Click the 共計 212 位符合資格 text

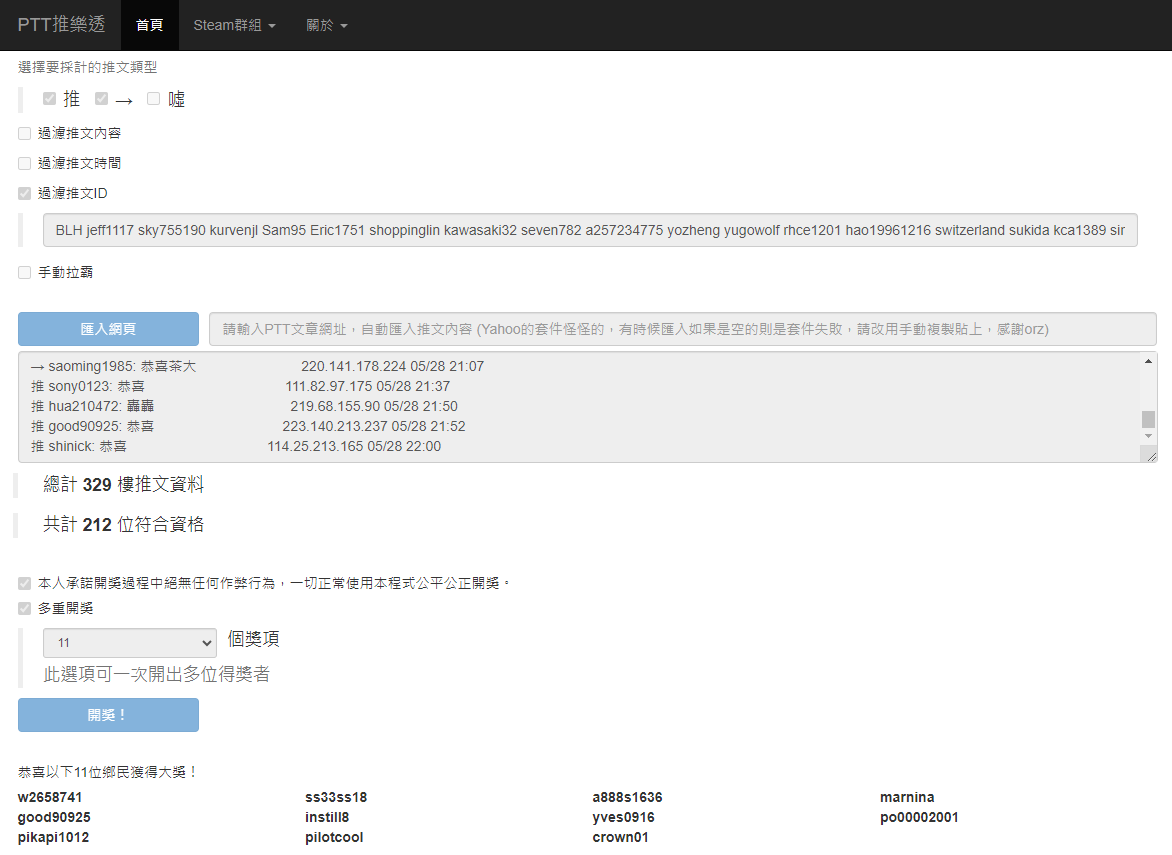123,525
